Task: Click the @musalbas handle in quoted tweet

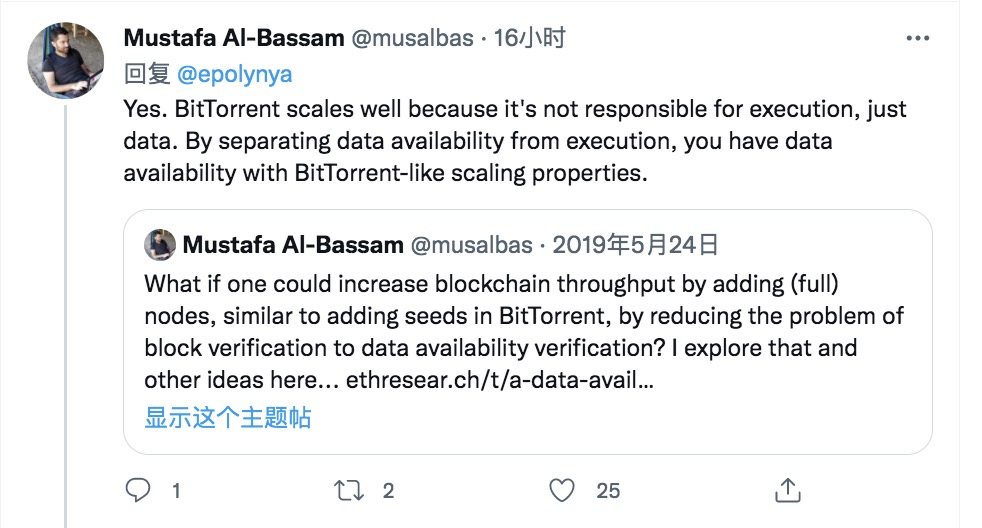Action: (471, 245)
